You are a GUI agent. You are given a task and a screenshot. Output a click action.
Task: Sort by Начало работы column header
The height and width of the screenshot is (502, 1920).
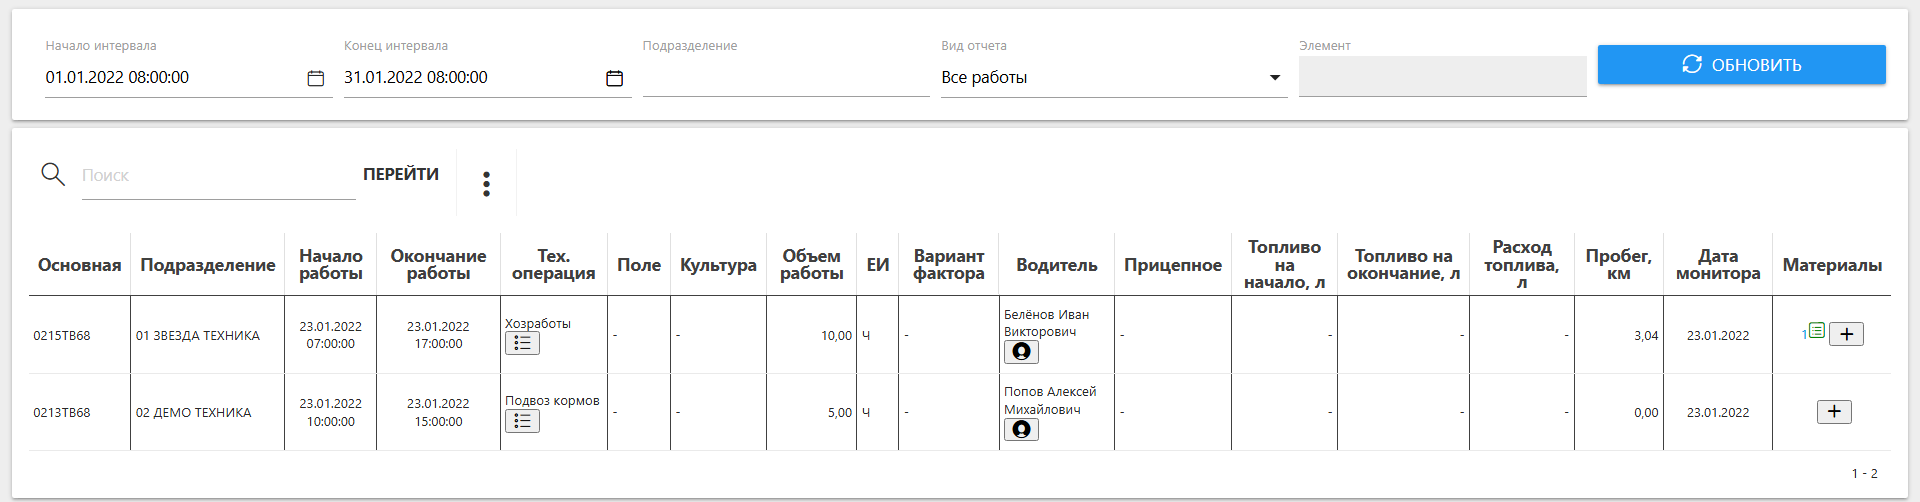click(330, 265)
